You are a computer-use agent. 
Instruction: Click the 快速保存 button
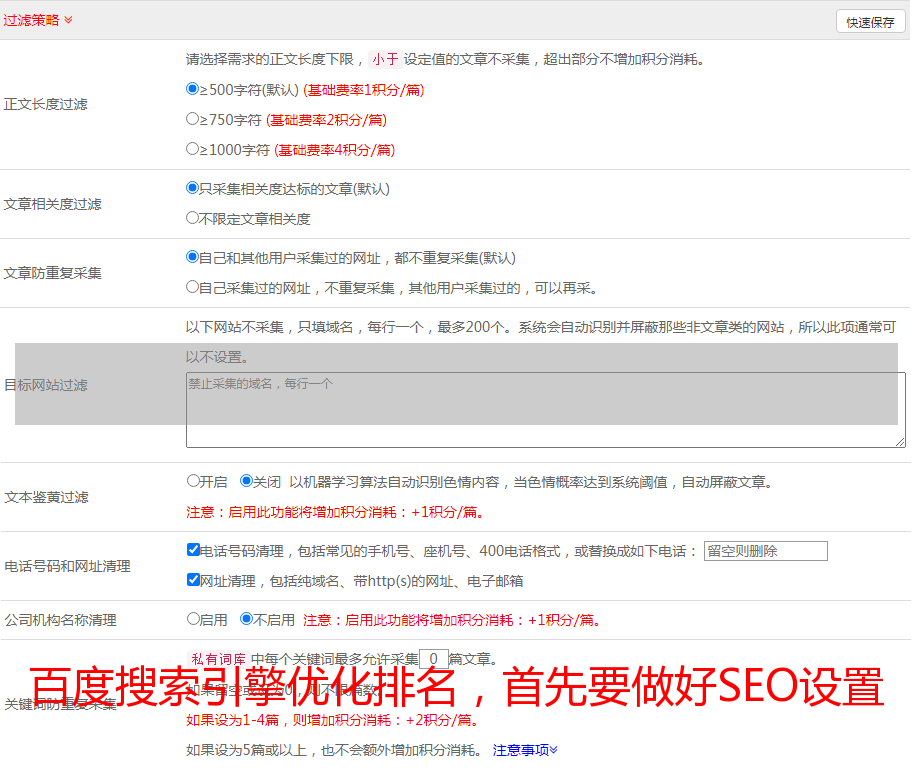pyautogui.click(x=870, y=22)
